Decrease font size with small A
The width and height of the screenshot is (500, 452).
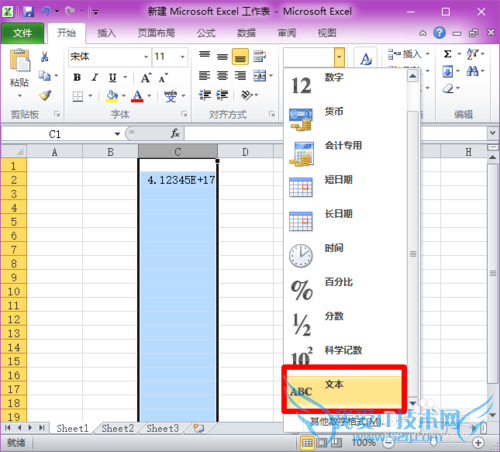pos(163,78)
